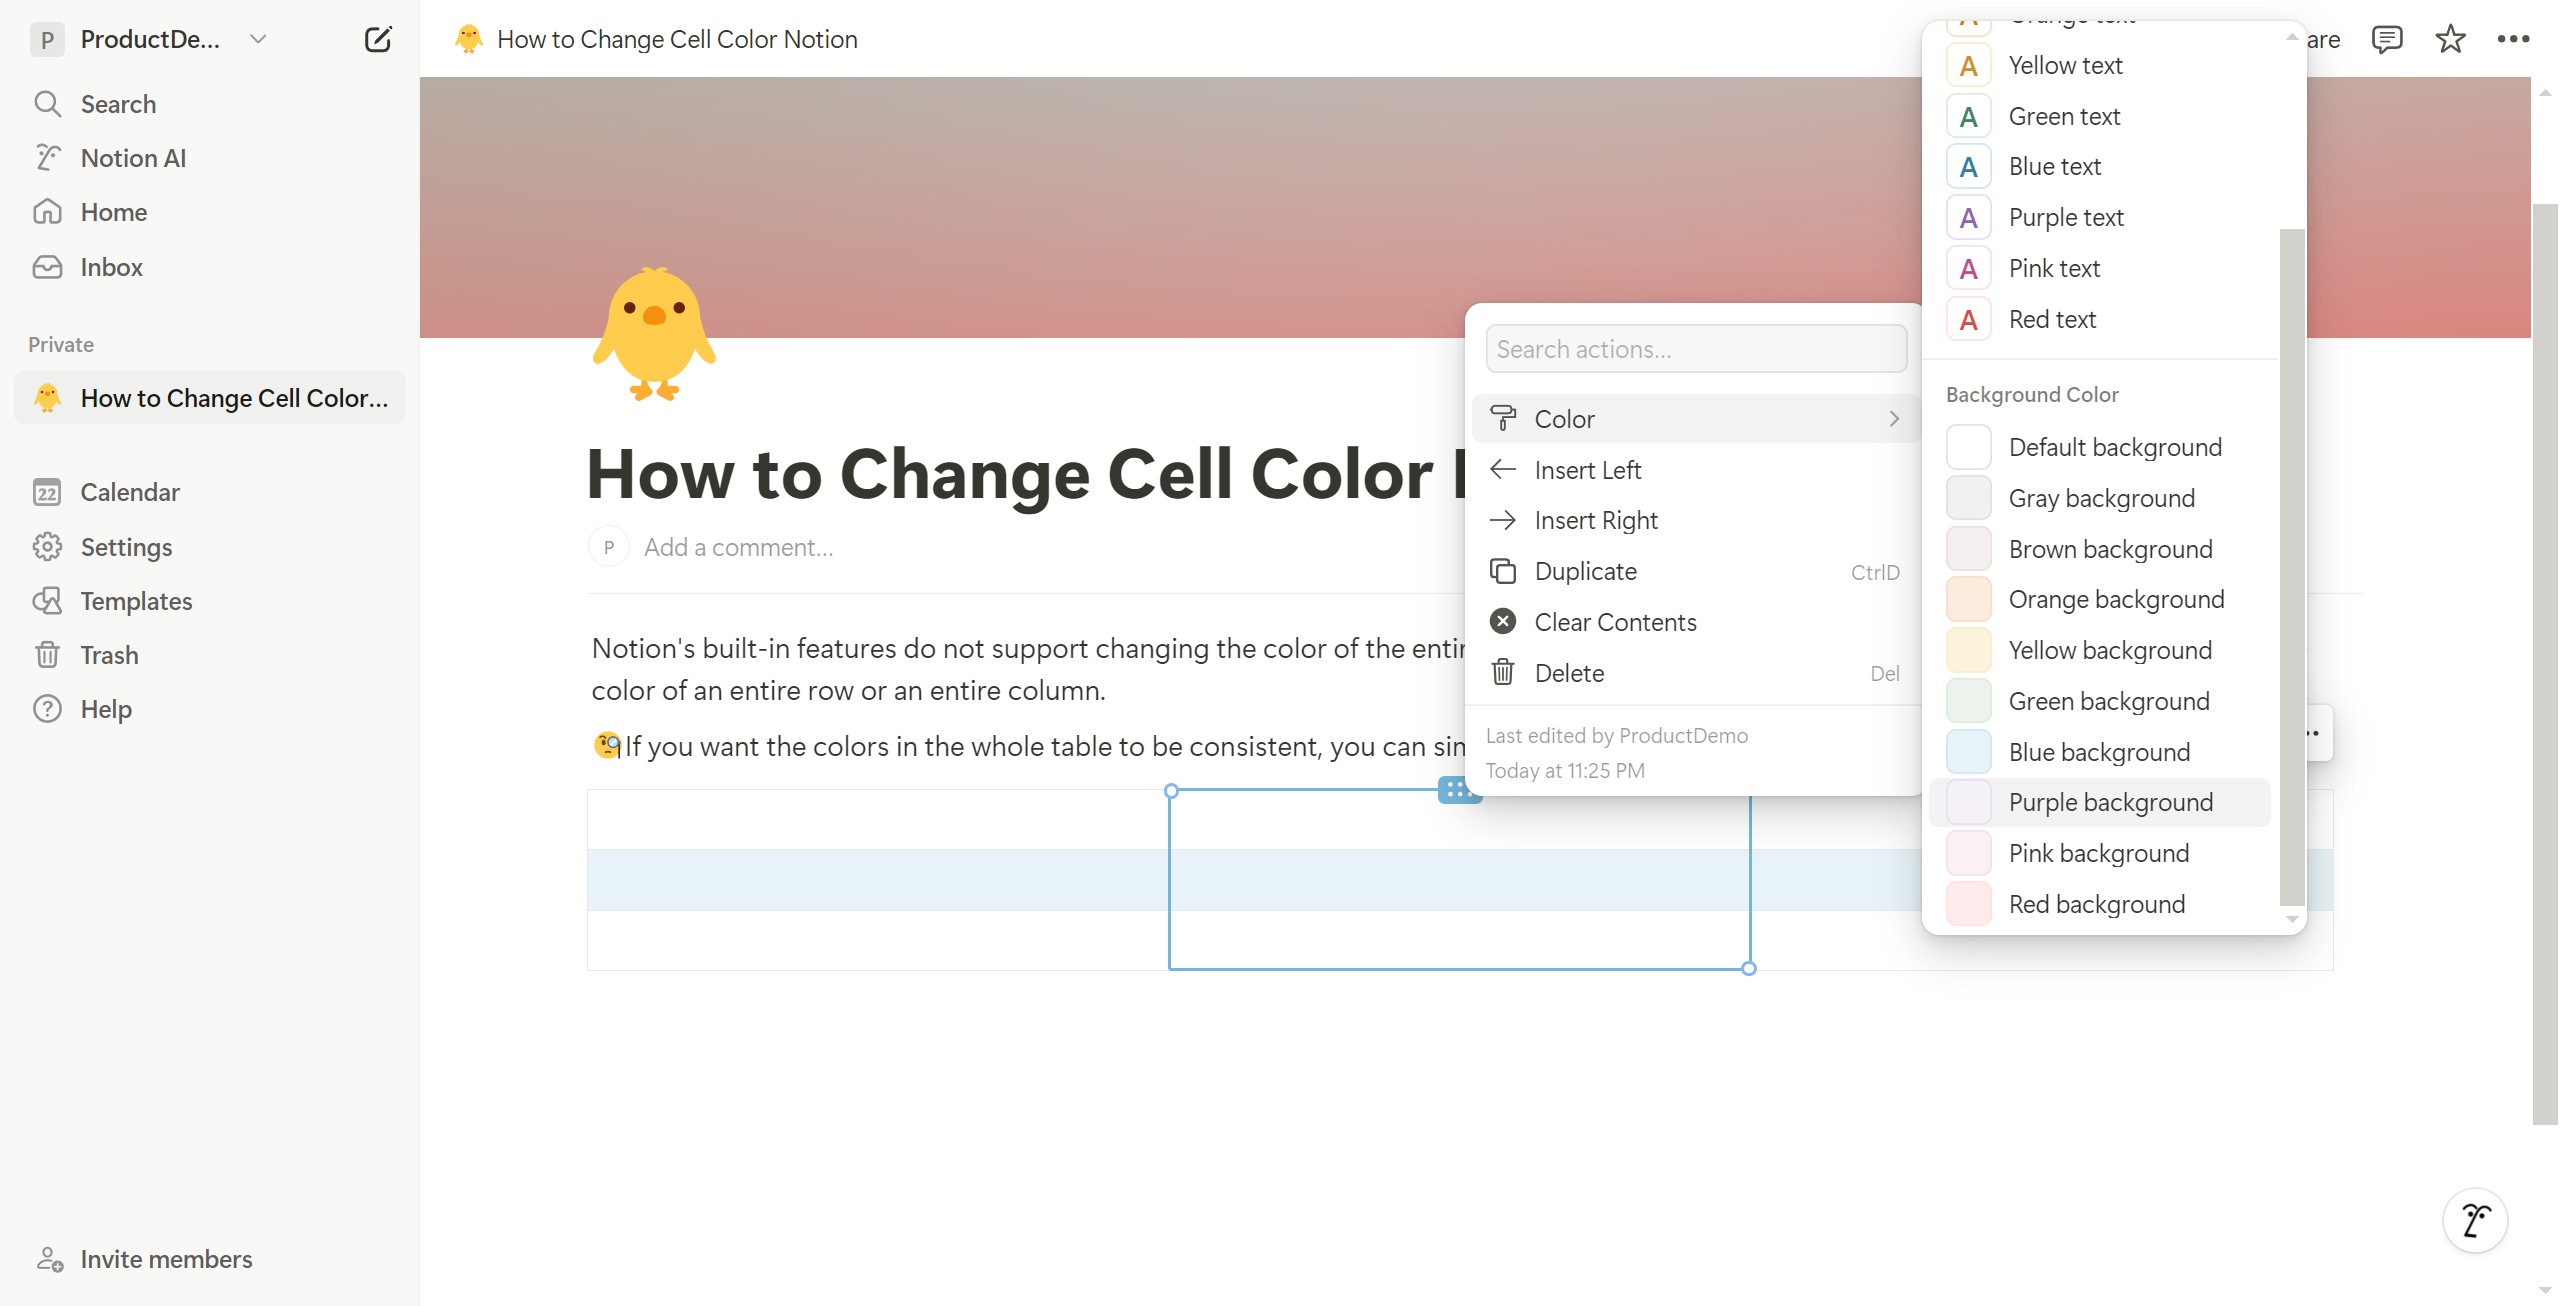Select Red background
Image resolution: width=2561 pixels, height=1306 pixels.
tap(2100, 904)
